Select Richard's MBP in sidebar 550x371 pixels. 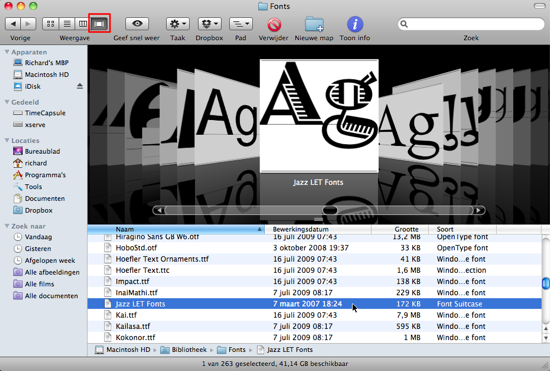coord(41,63)
